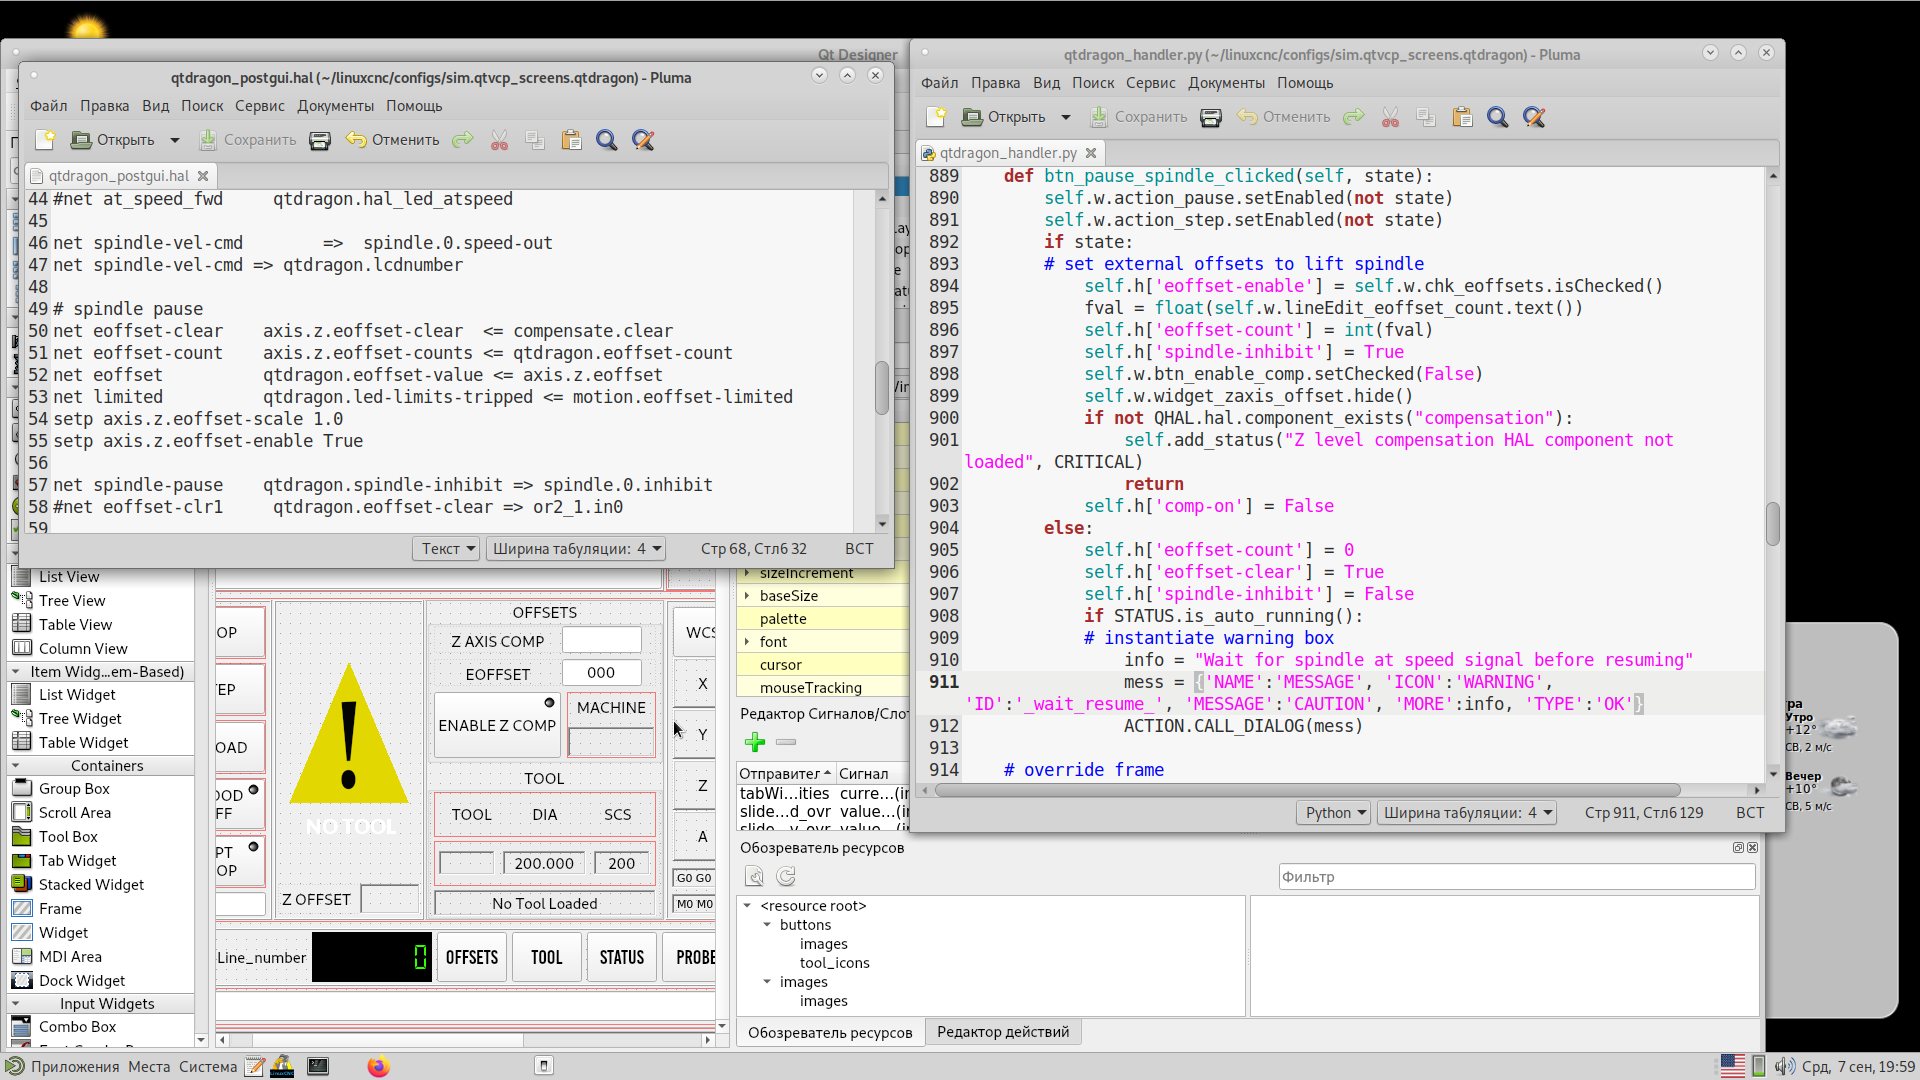Open tab width dropdown in postgui.hal statusbar
Viewport: 1920px width, 1080px height.
pos(576,548)
